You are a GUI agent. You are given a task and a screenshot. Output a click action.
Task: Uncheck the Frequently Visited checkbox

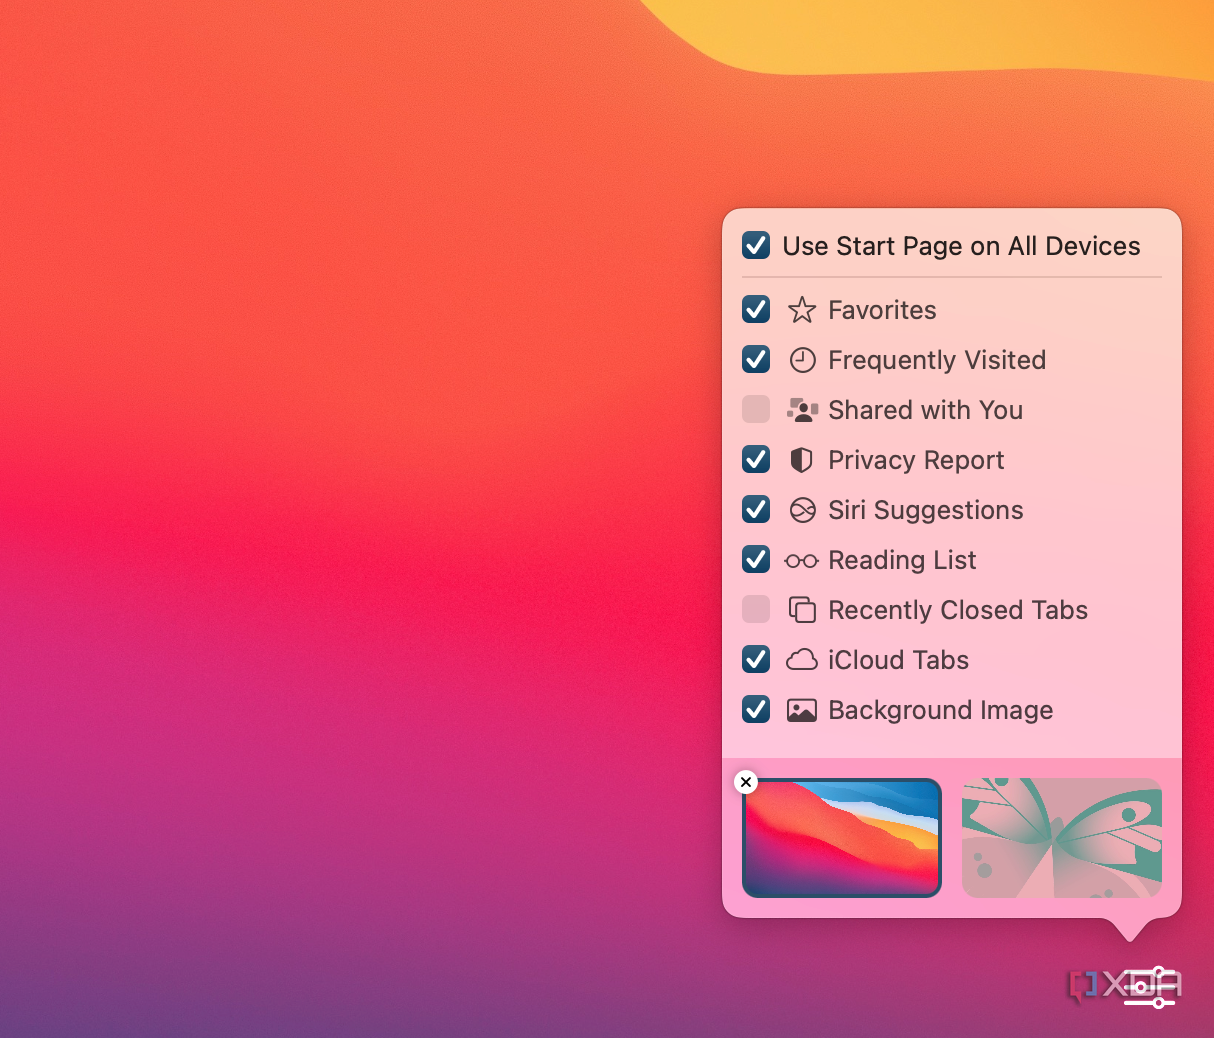tap(756, 359)
